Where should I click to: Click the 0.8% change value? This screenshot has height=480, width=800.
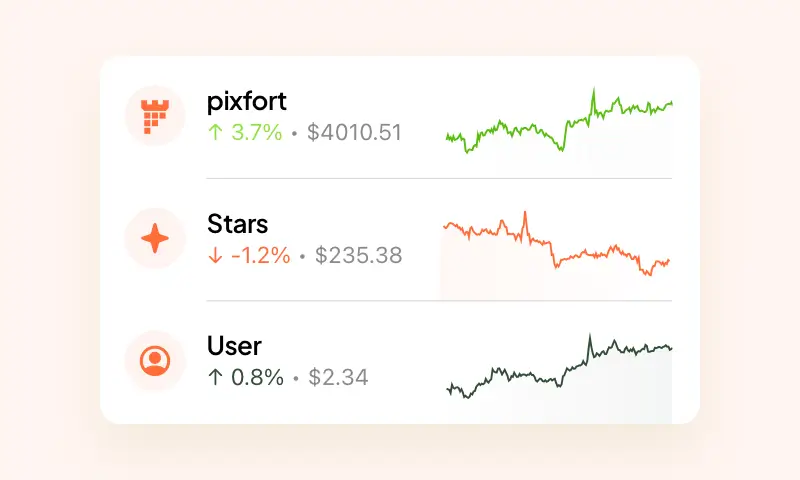point(257,377)
